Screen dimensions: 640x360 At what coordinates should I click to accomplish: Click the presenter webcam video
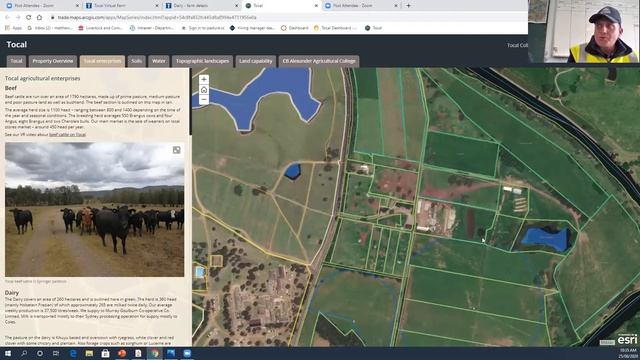click(x=584, y=31)
